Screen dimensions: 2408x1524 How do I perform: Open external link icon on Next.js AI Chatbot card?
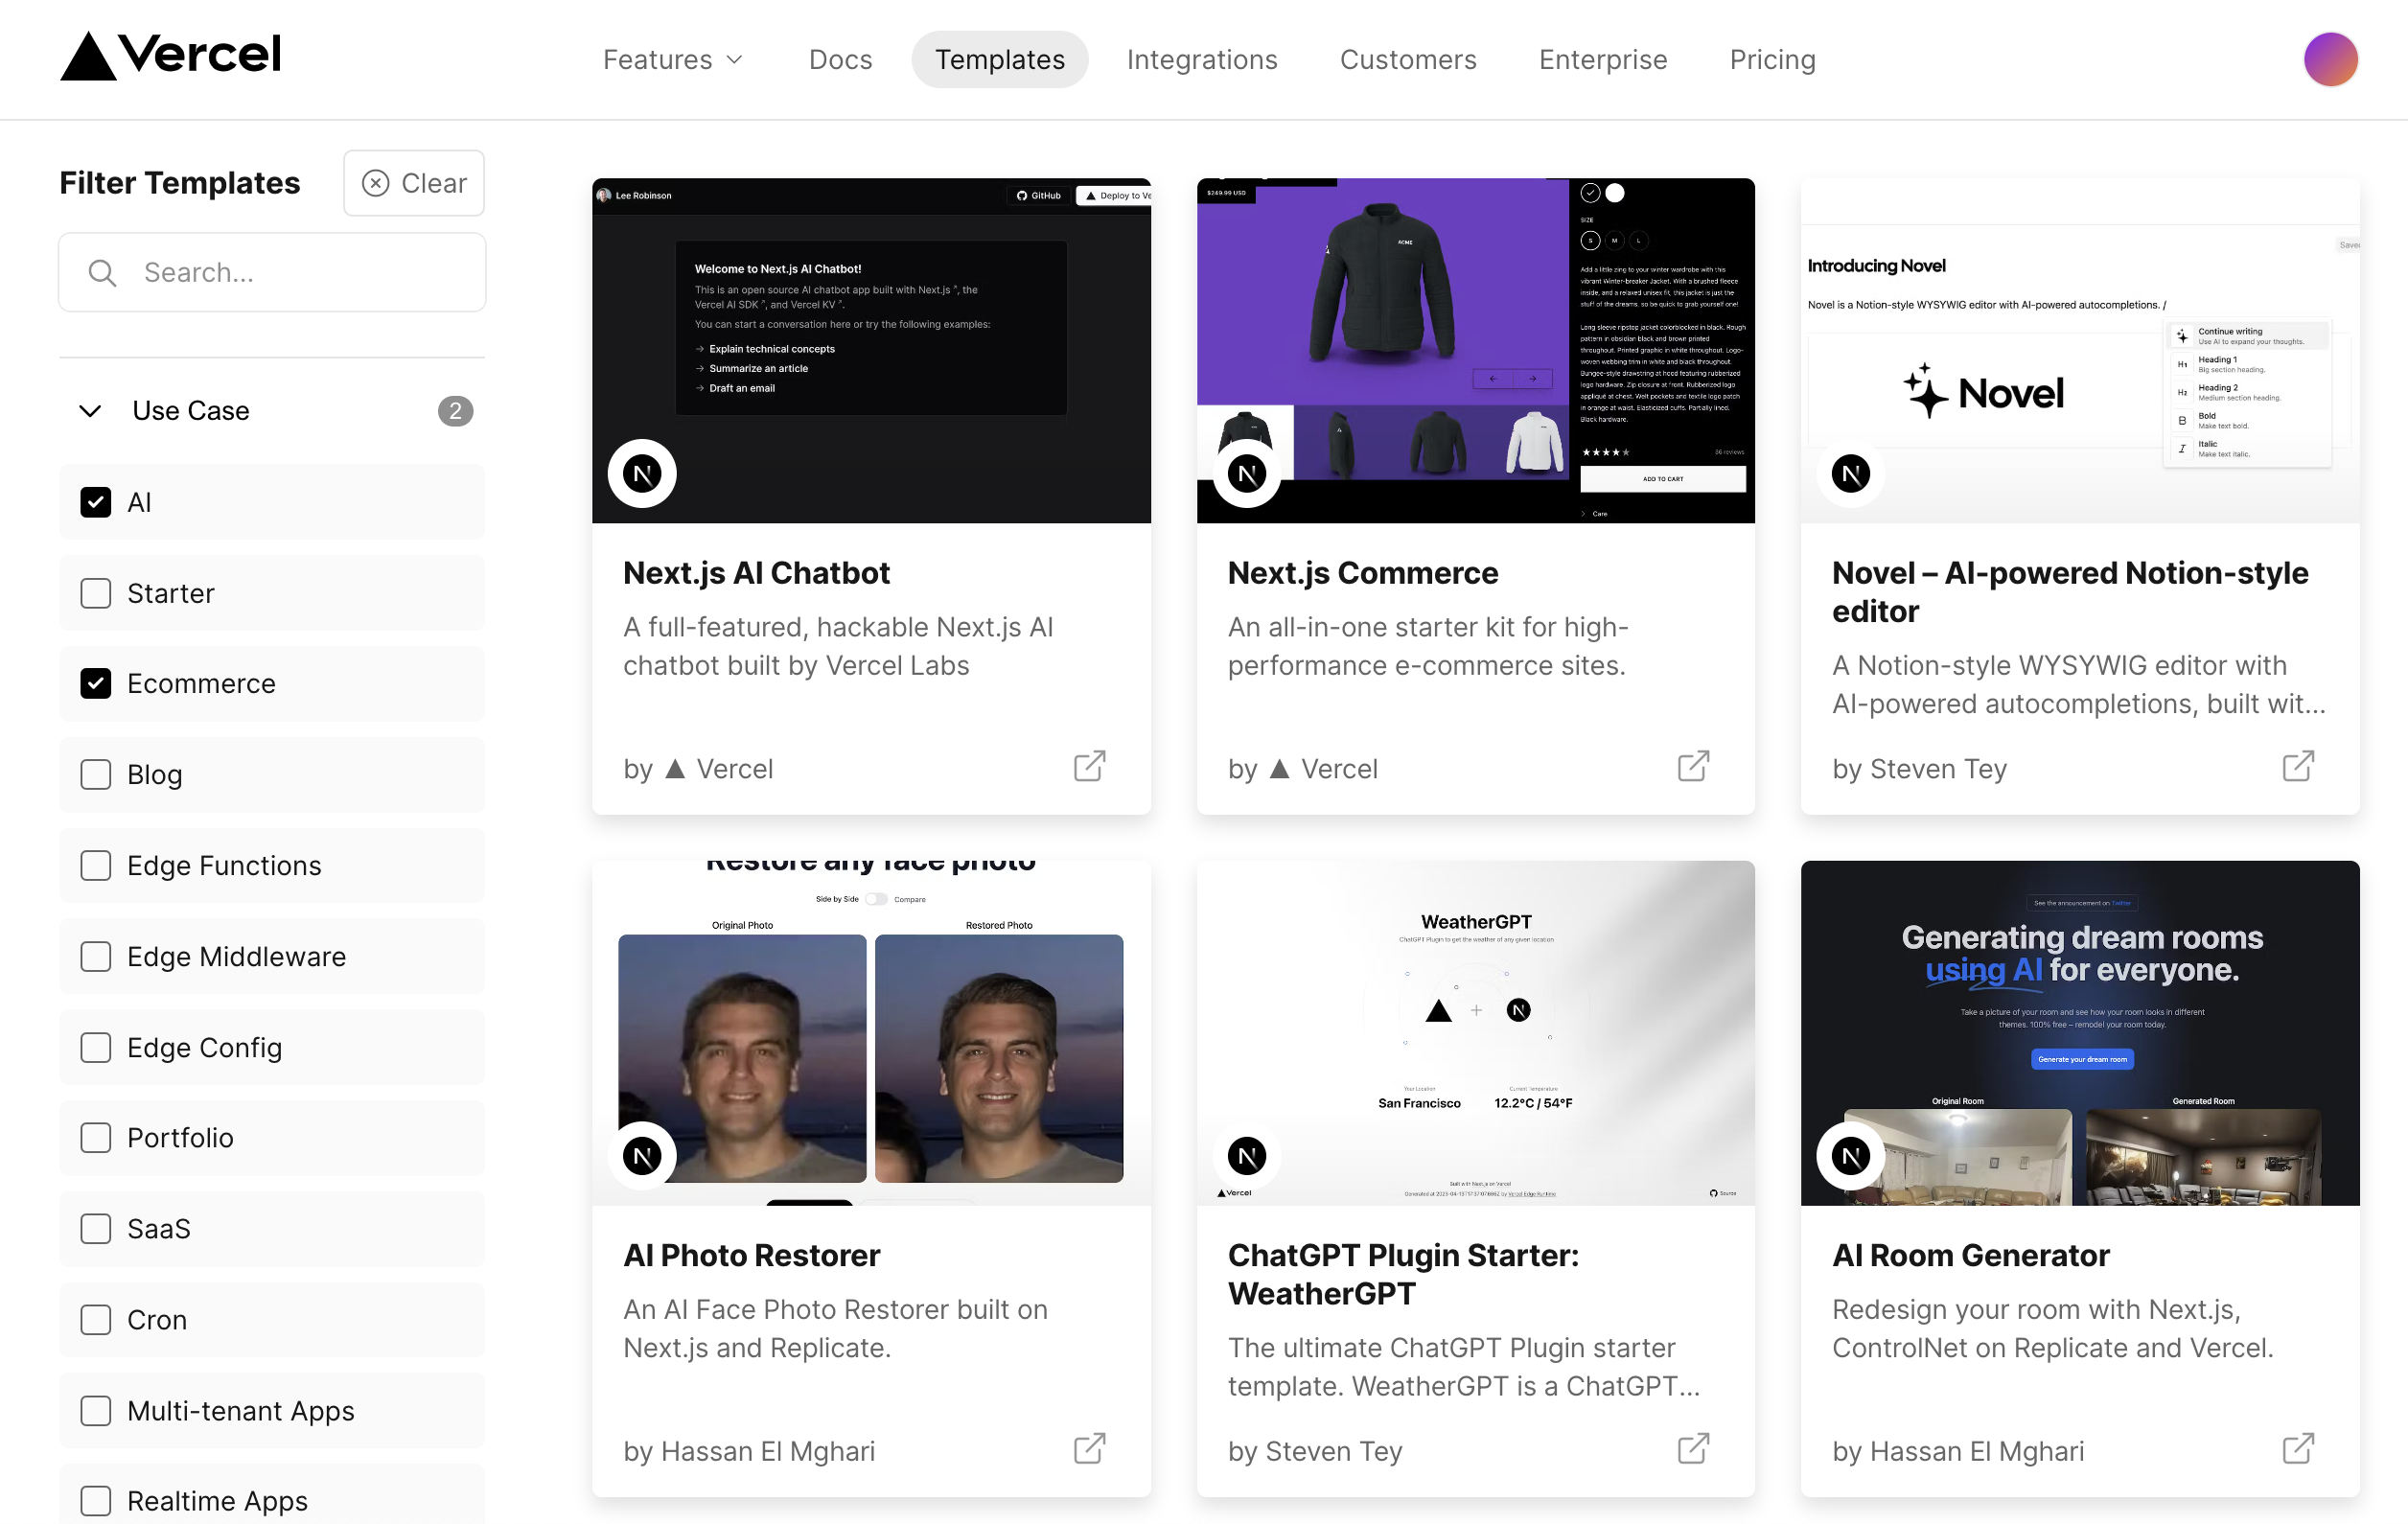point(1089,767)
